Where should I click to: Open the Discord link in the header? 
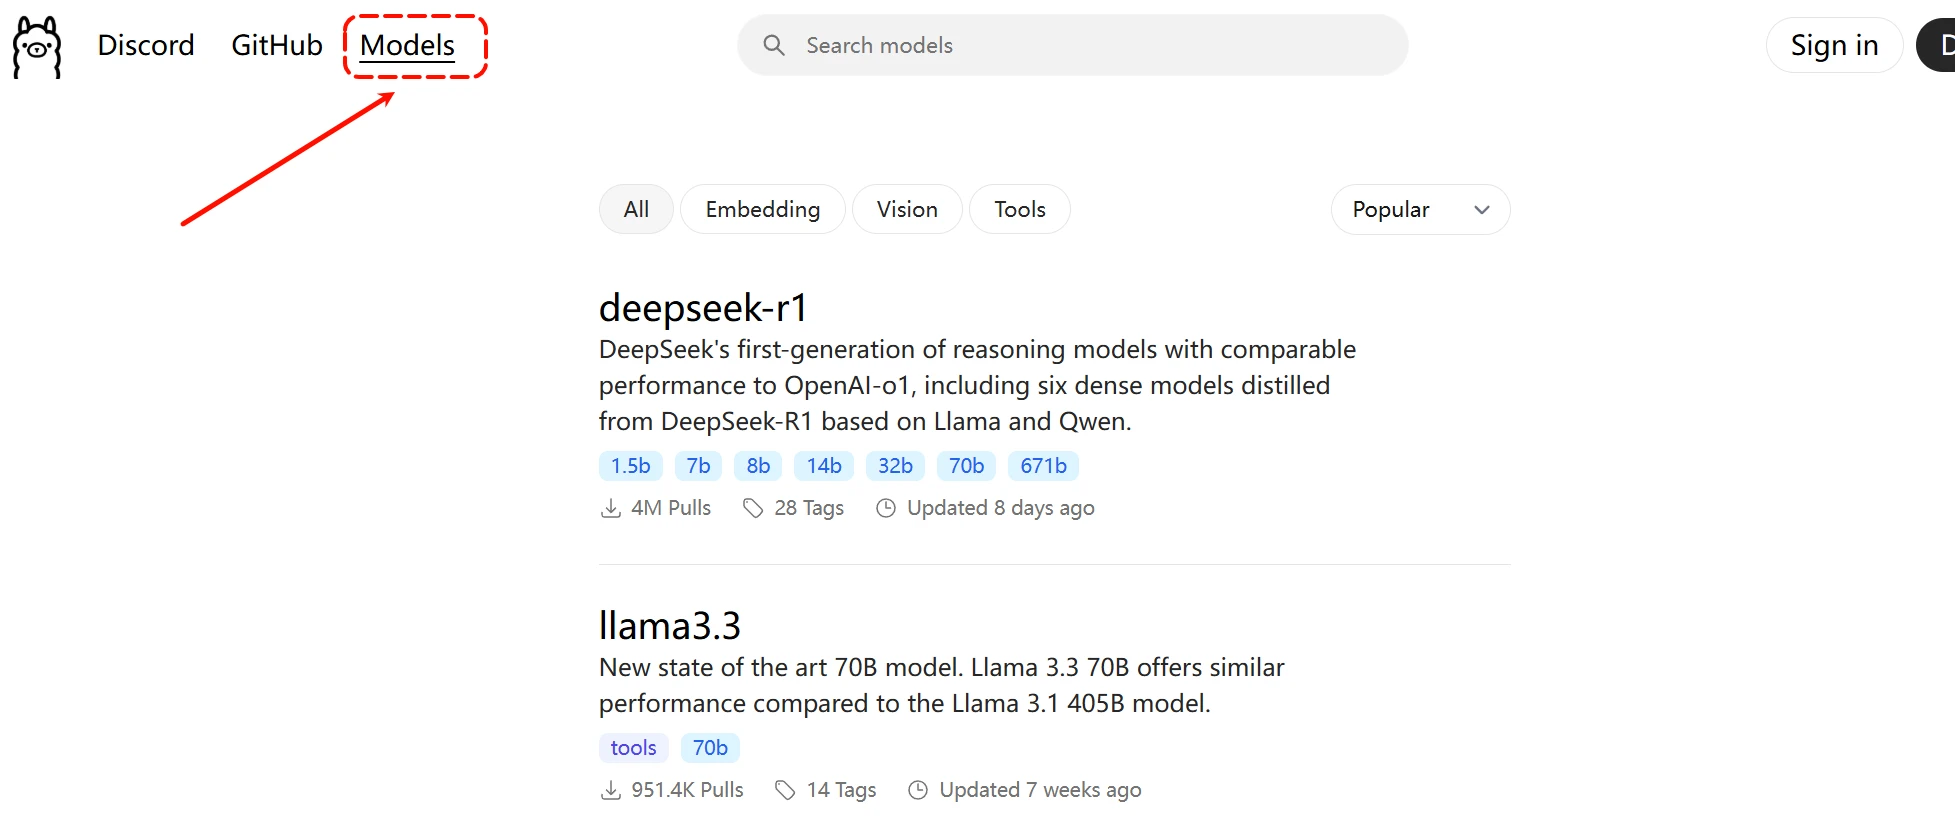[146, 45]
